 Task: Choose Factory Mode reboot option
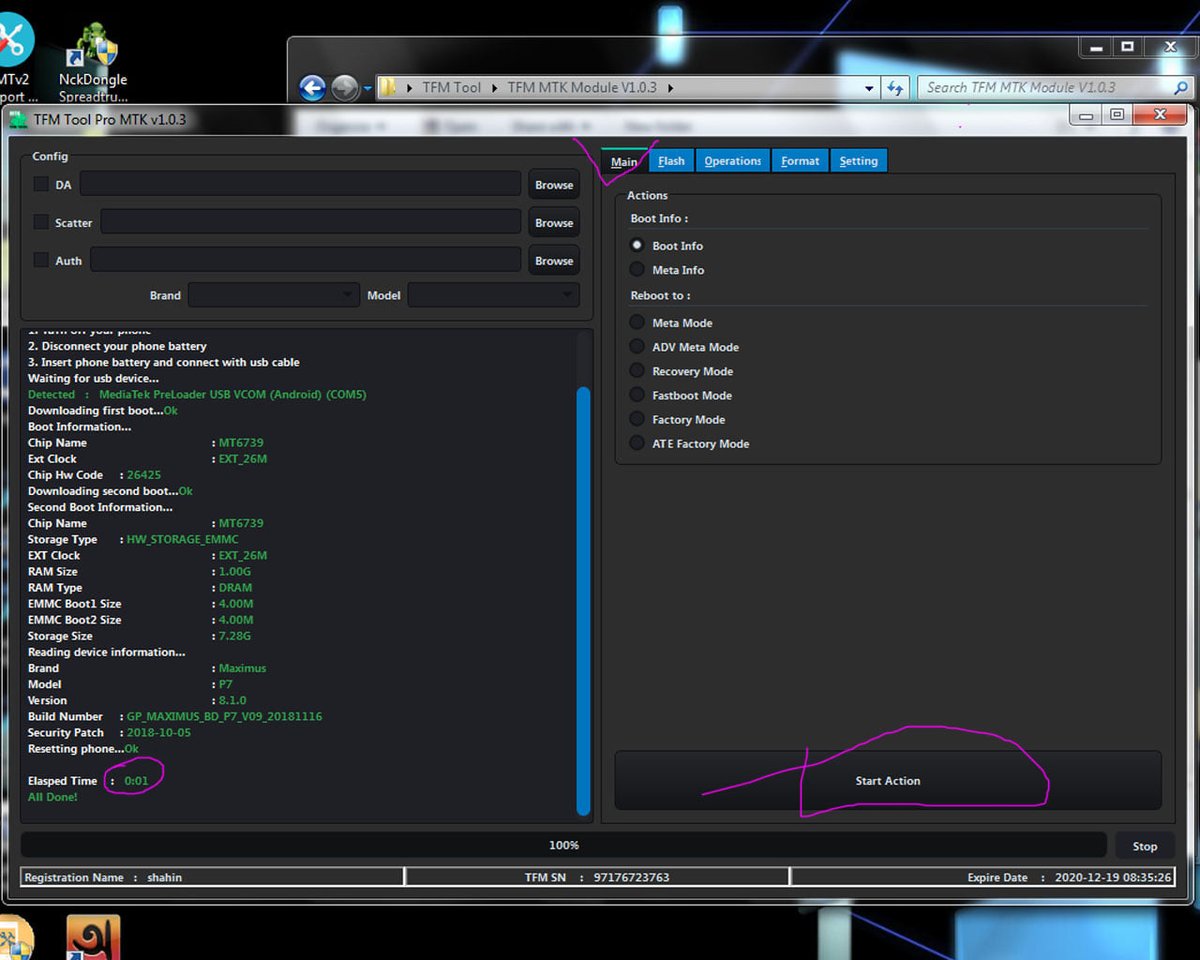click(x=637, y=419)
